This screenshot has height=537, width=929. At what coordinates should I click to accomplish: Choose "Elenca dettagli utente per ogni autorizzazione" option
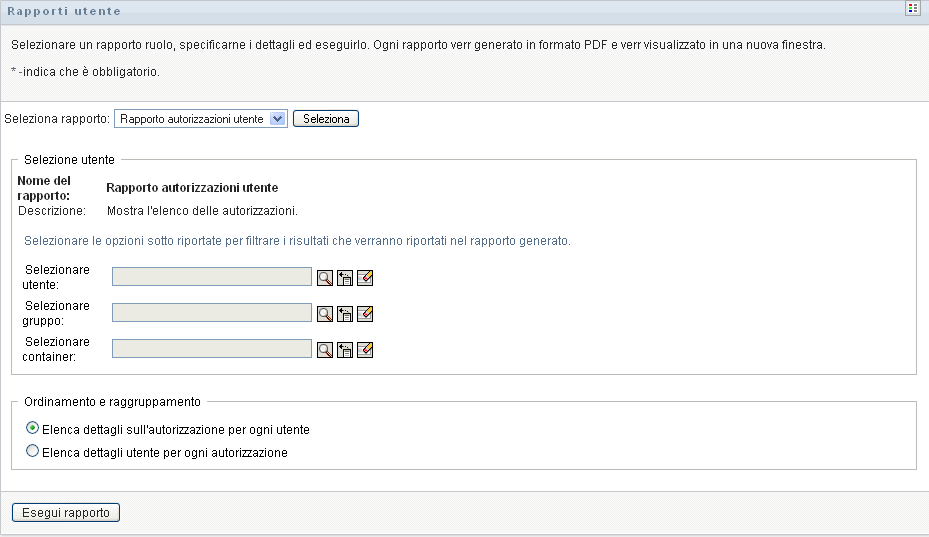[33, 452]
